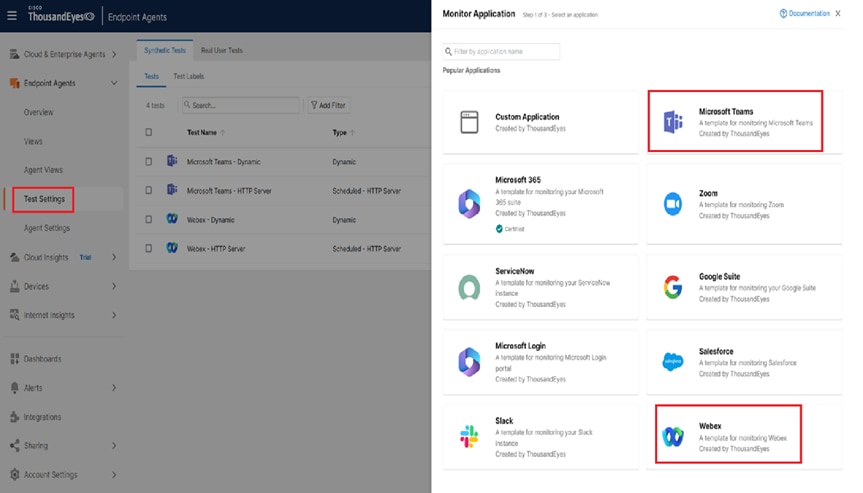Image resolution: width=863 pixels, height=493 pixels.
Task: Open Dashboards via its grid icon
Action: pyautogui.click(x=15, y=359)
